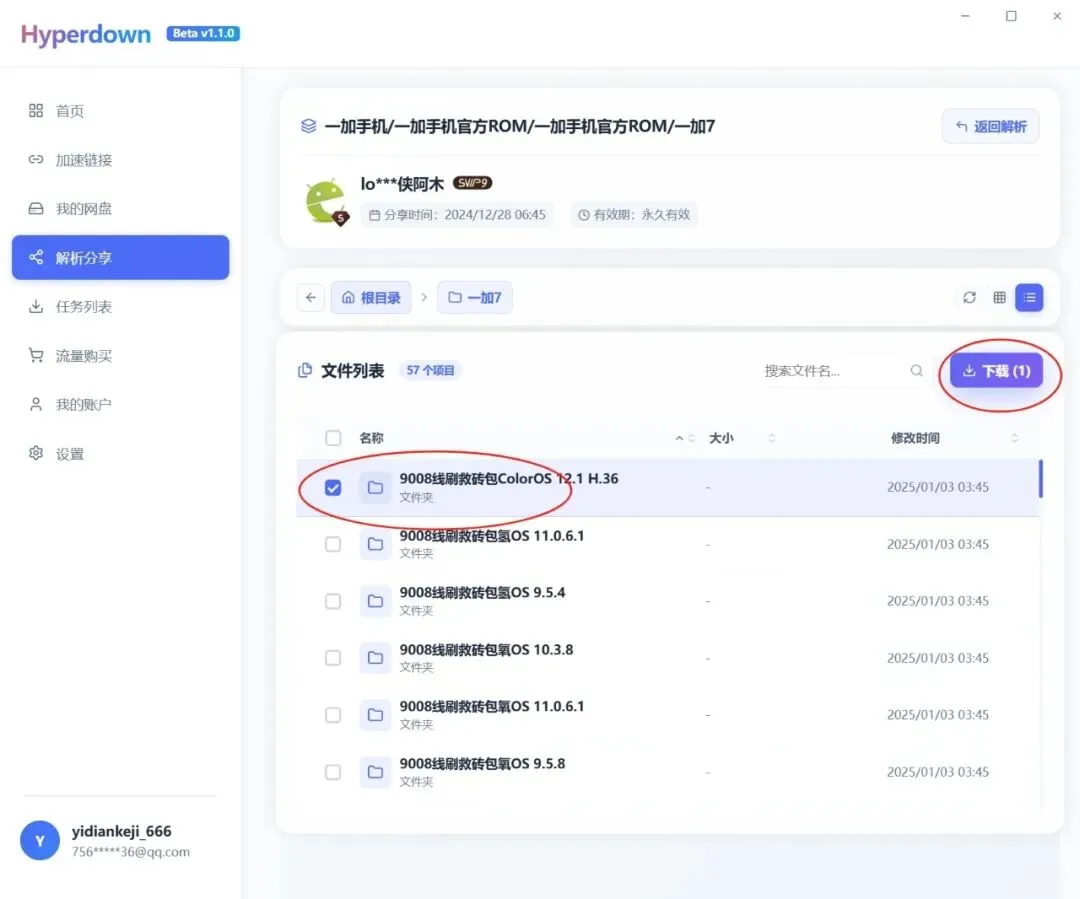The height and width of the screenshot is (899, 1080).
Task: Toggle the select-all checkbox in header
Action: pos(333,438)
